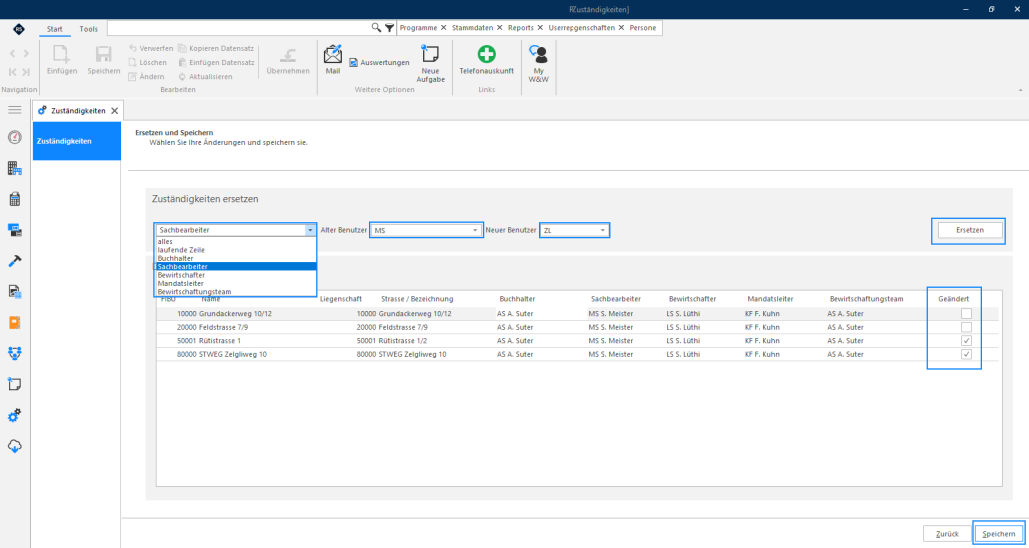Open the hammer sidebar icon

tap(14, 261)
